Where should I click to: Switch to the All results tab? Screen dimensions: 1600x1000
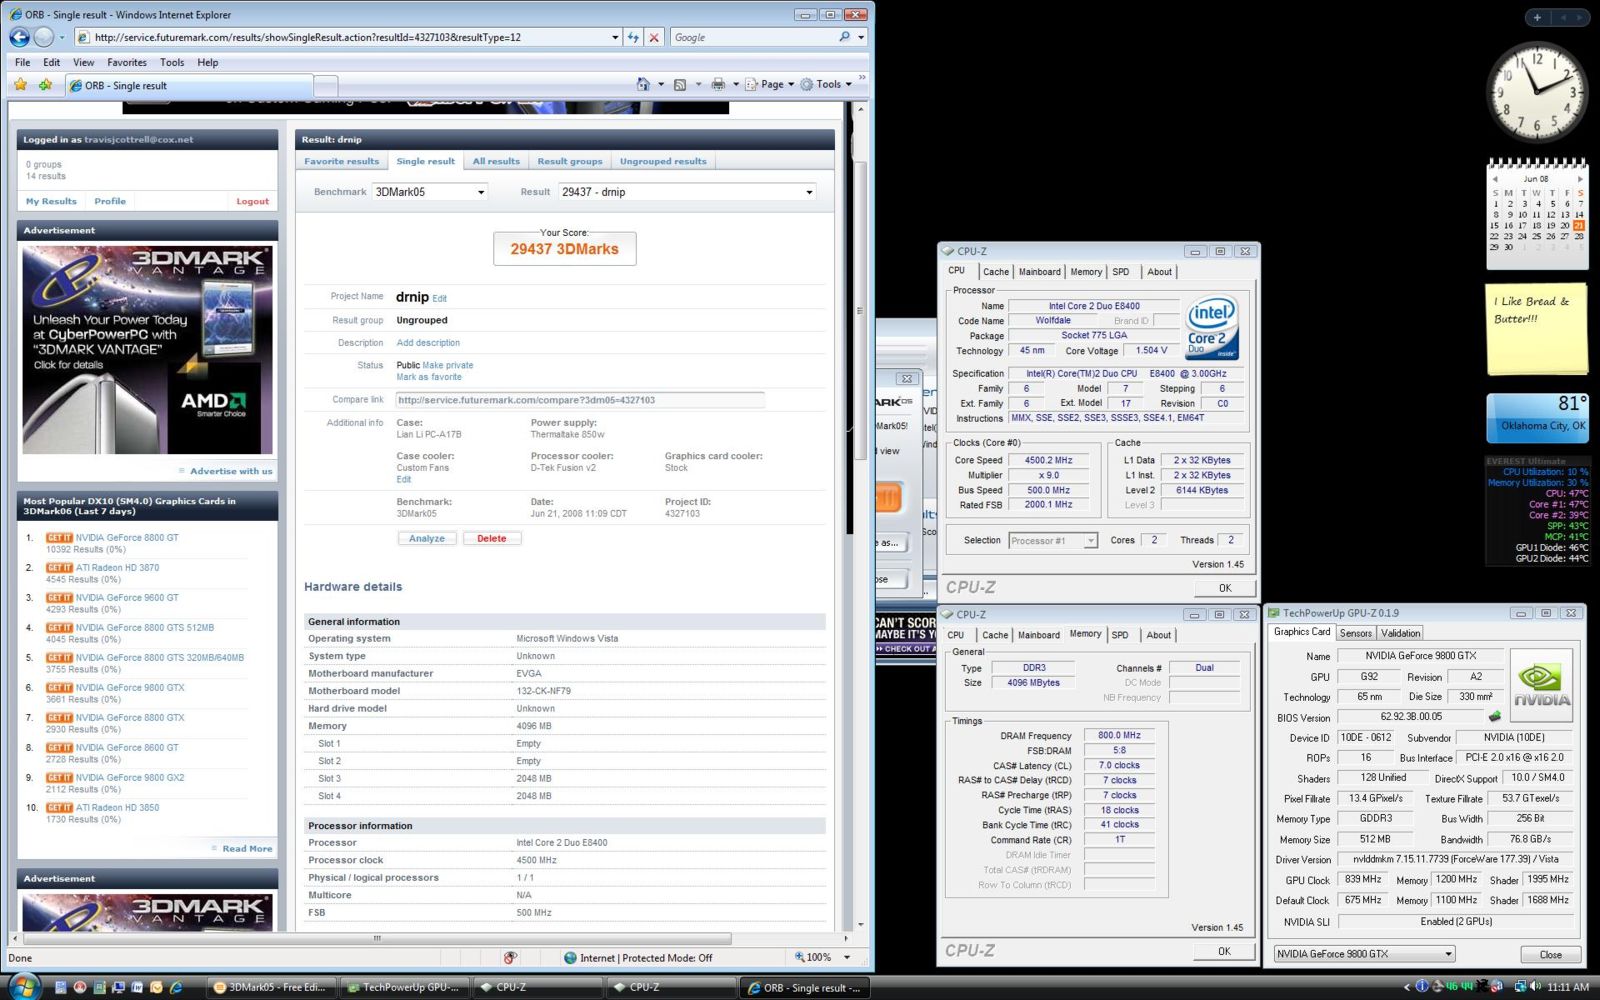[x=496, y=161]
